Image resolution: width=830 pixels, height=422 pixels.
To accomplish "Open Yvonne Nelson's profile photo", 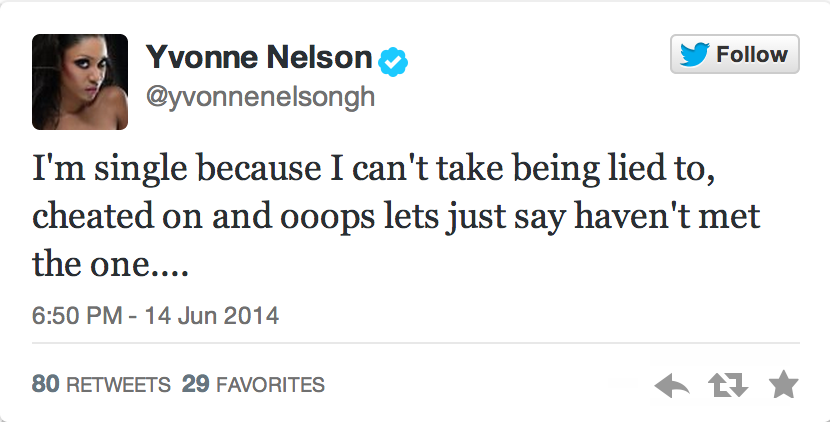I will click(x=80, y=82).
